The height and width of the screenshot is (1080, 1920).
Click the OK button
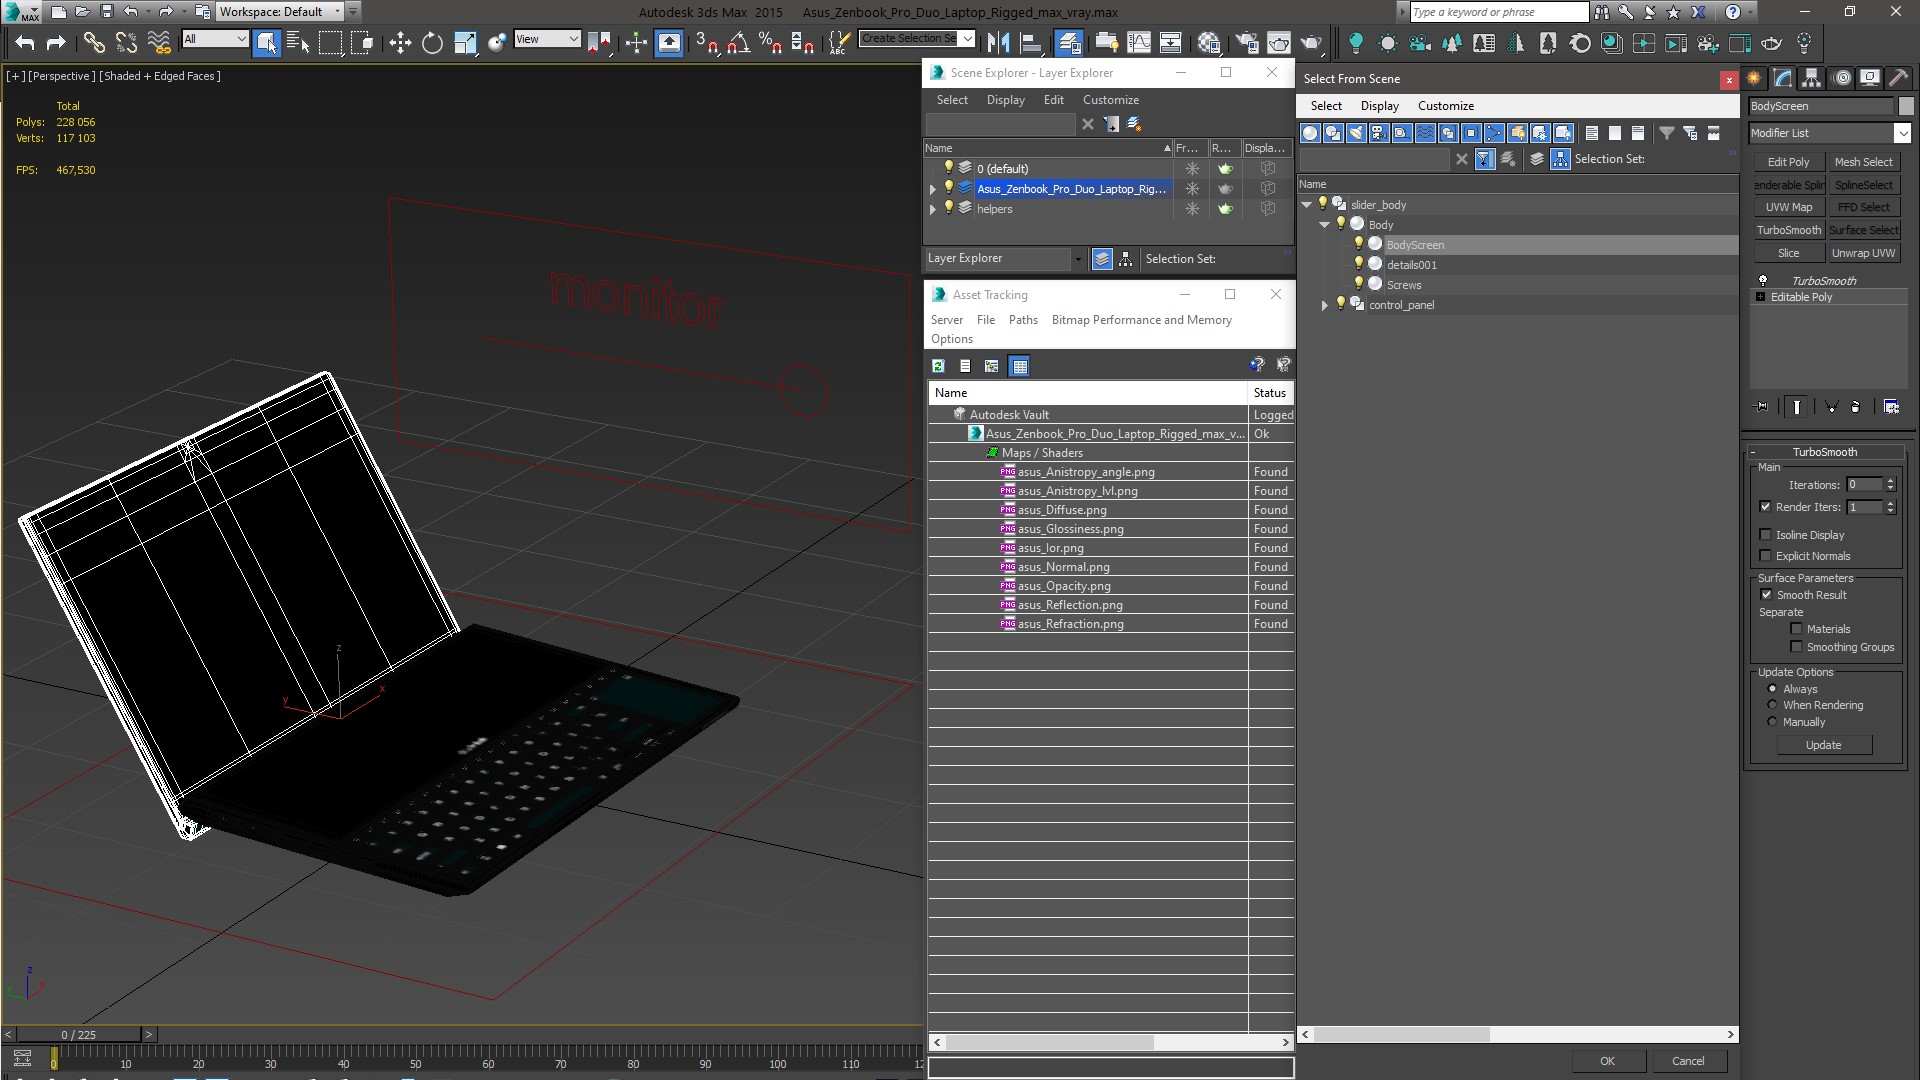coord(1607,1061)
